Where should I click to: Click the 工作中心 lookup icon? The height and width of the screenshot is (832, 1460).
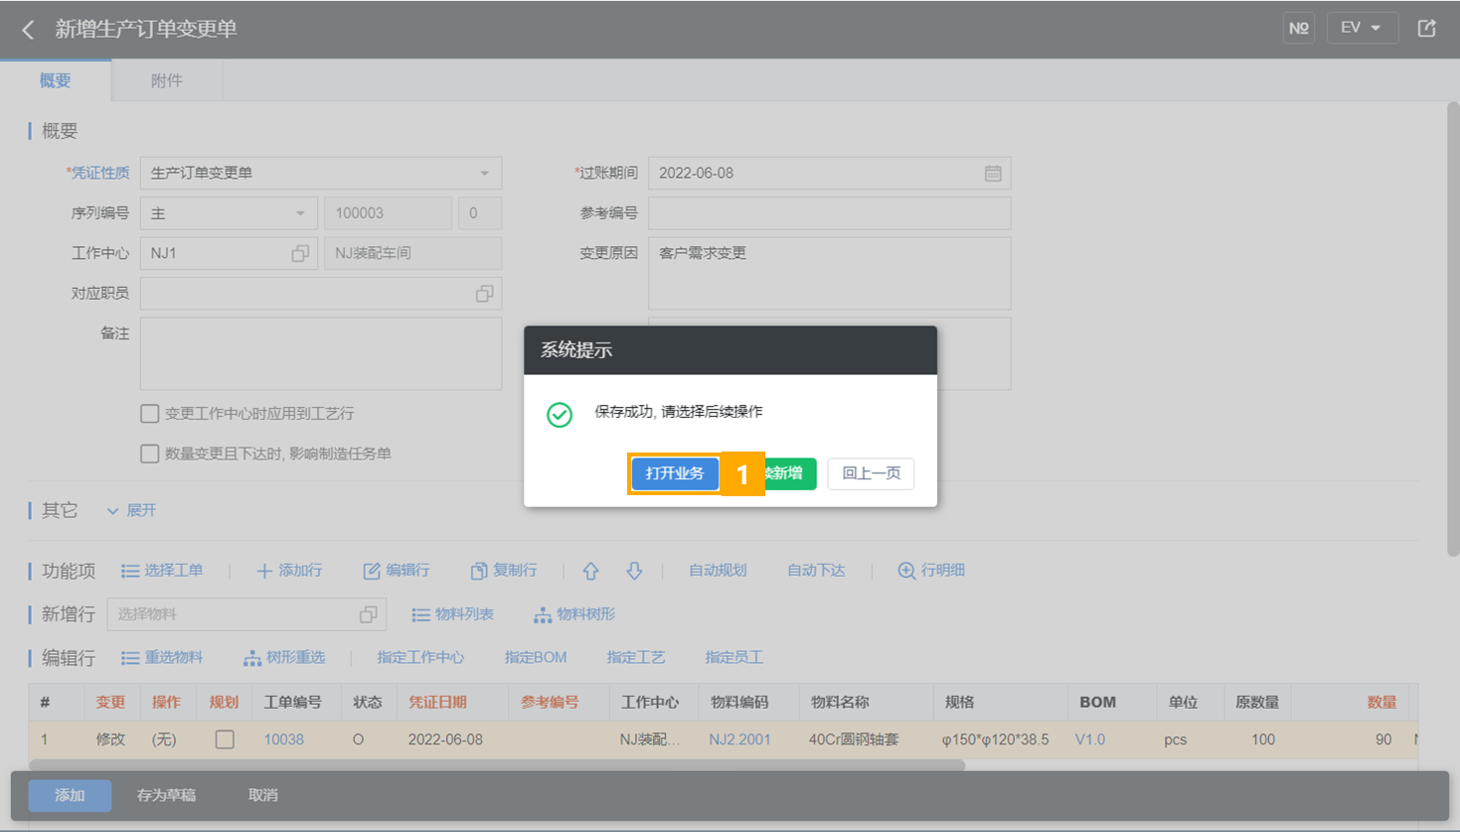(300, 253)
